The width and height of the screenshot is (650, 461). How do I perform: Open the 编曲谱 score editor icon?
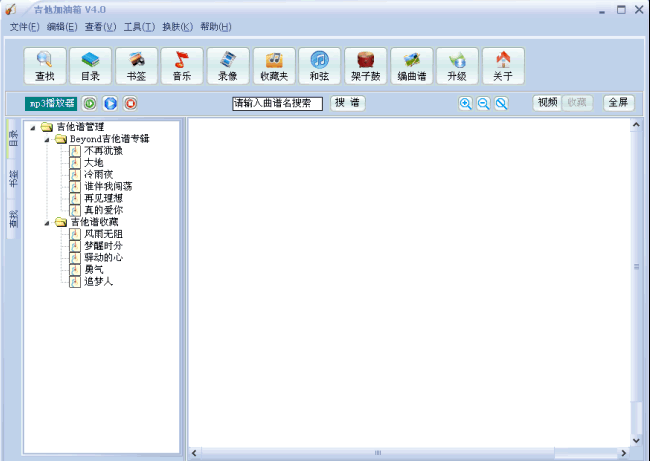click(412, 65)
